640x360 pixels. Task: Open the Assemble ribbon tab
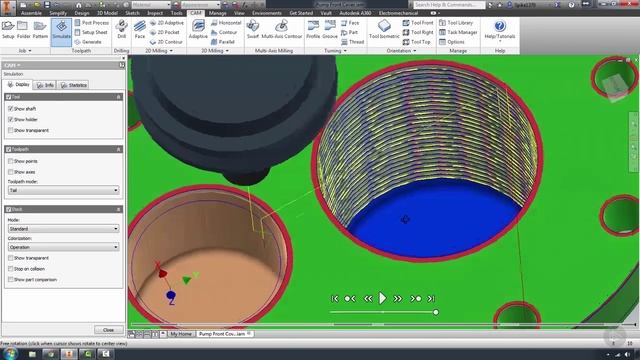[31, 13]
